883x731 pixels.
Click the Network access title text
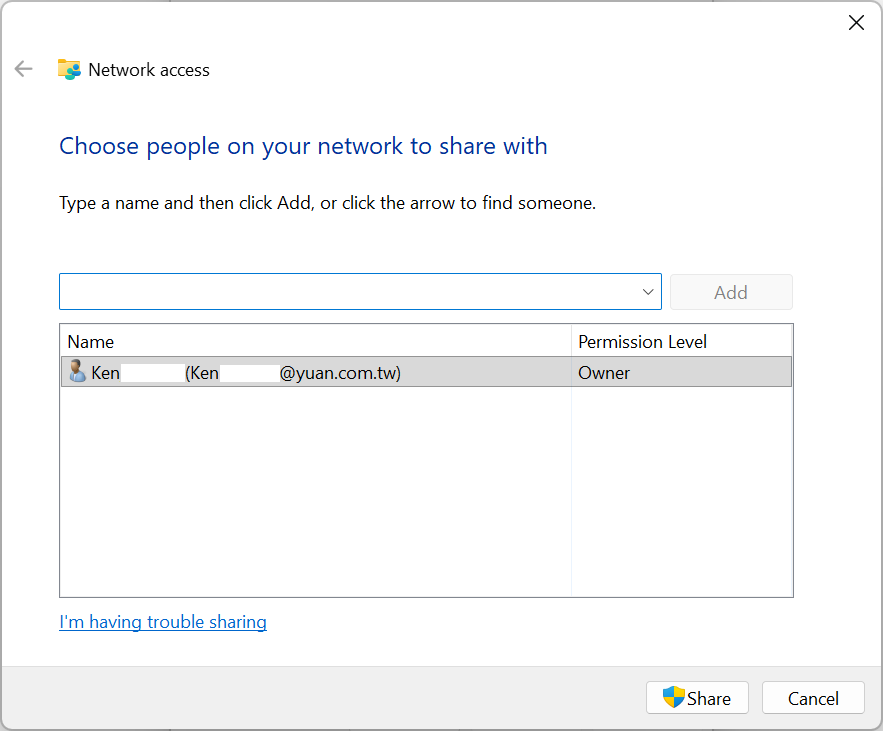pyautogui.click(x=149, y=70)
